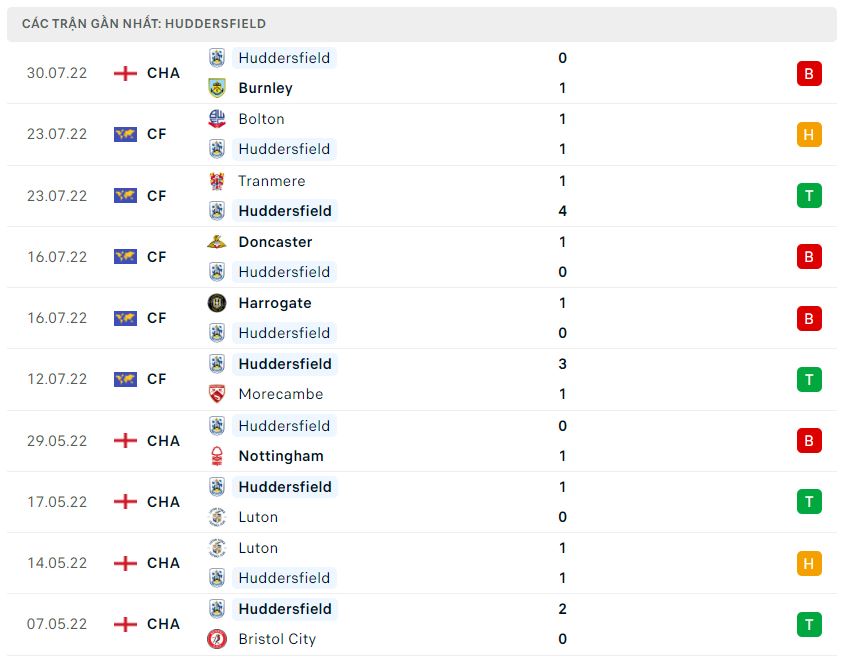Click the Harrogate club crest icon

coord(217,303)
